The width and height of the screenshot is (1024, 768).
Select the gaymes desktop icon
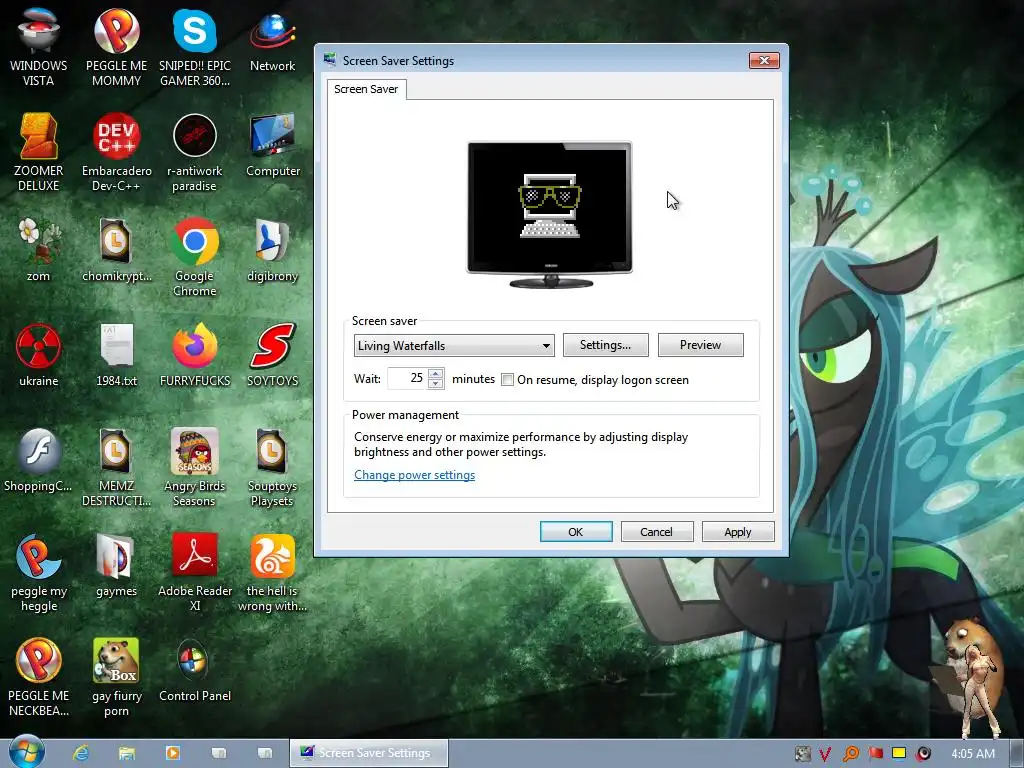[116, 566]
